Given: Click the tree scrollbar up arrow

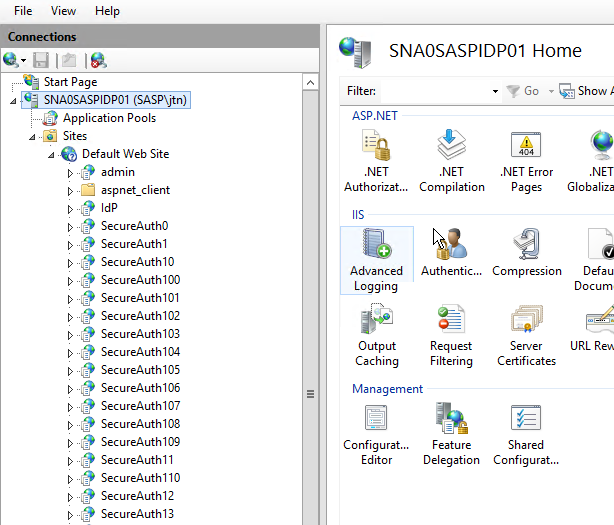Looking at the screenshot, I should pyautogui.click(x=311, y=83).
